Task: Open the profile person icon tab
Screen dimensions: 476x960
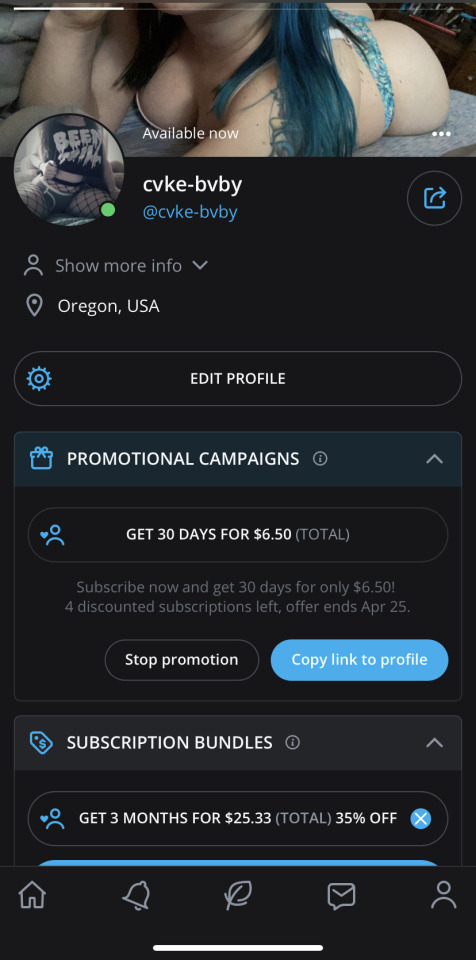Action: tap(444, 895)
